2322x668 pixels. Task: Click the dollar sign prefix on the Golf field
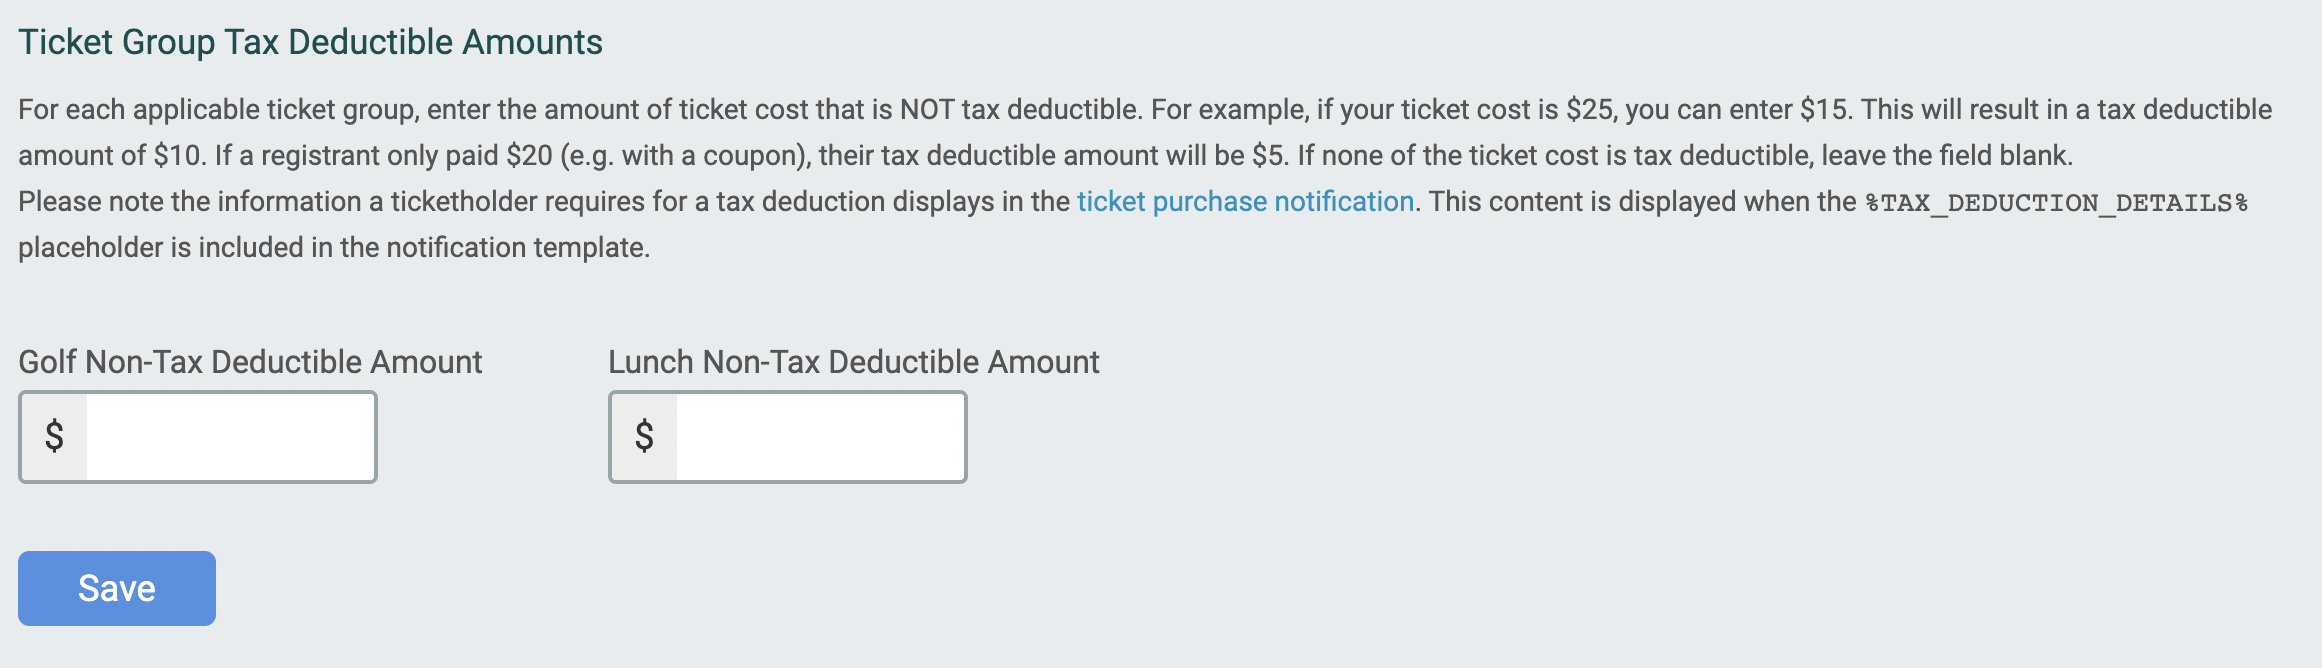tap(53, 437)
